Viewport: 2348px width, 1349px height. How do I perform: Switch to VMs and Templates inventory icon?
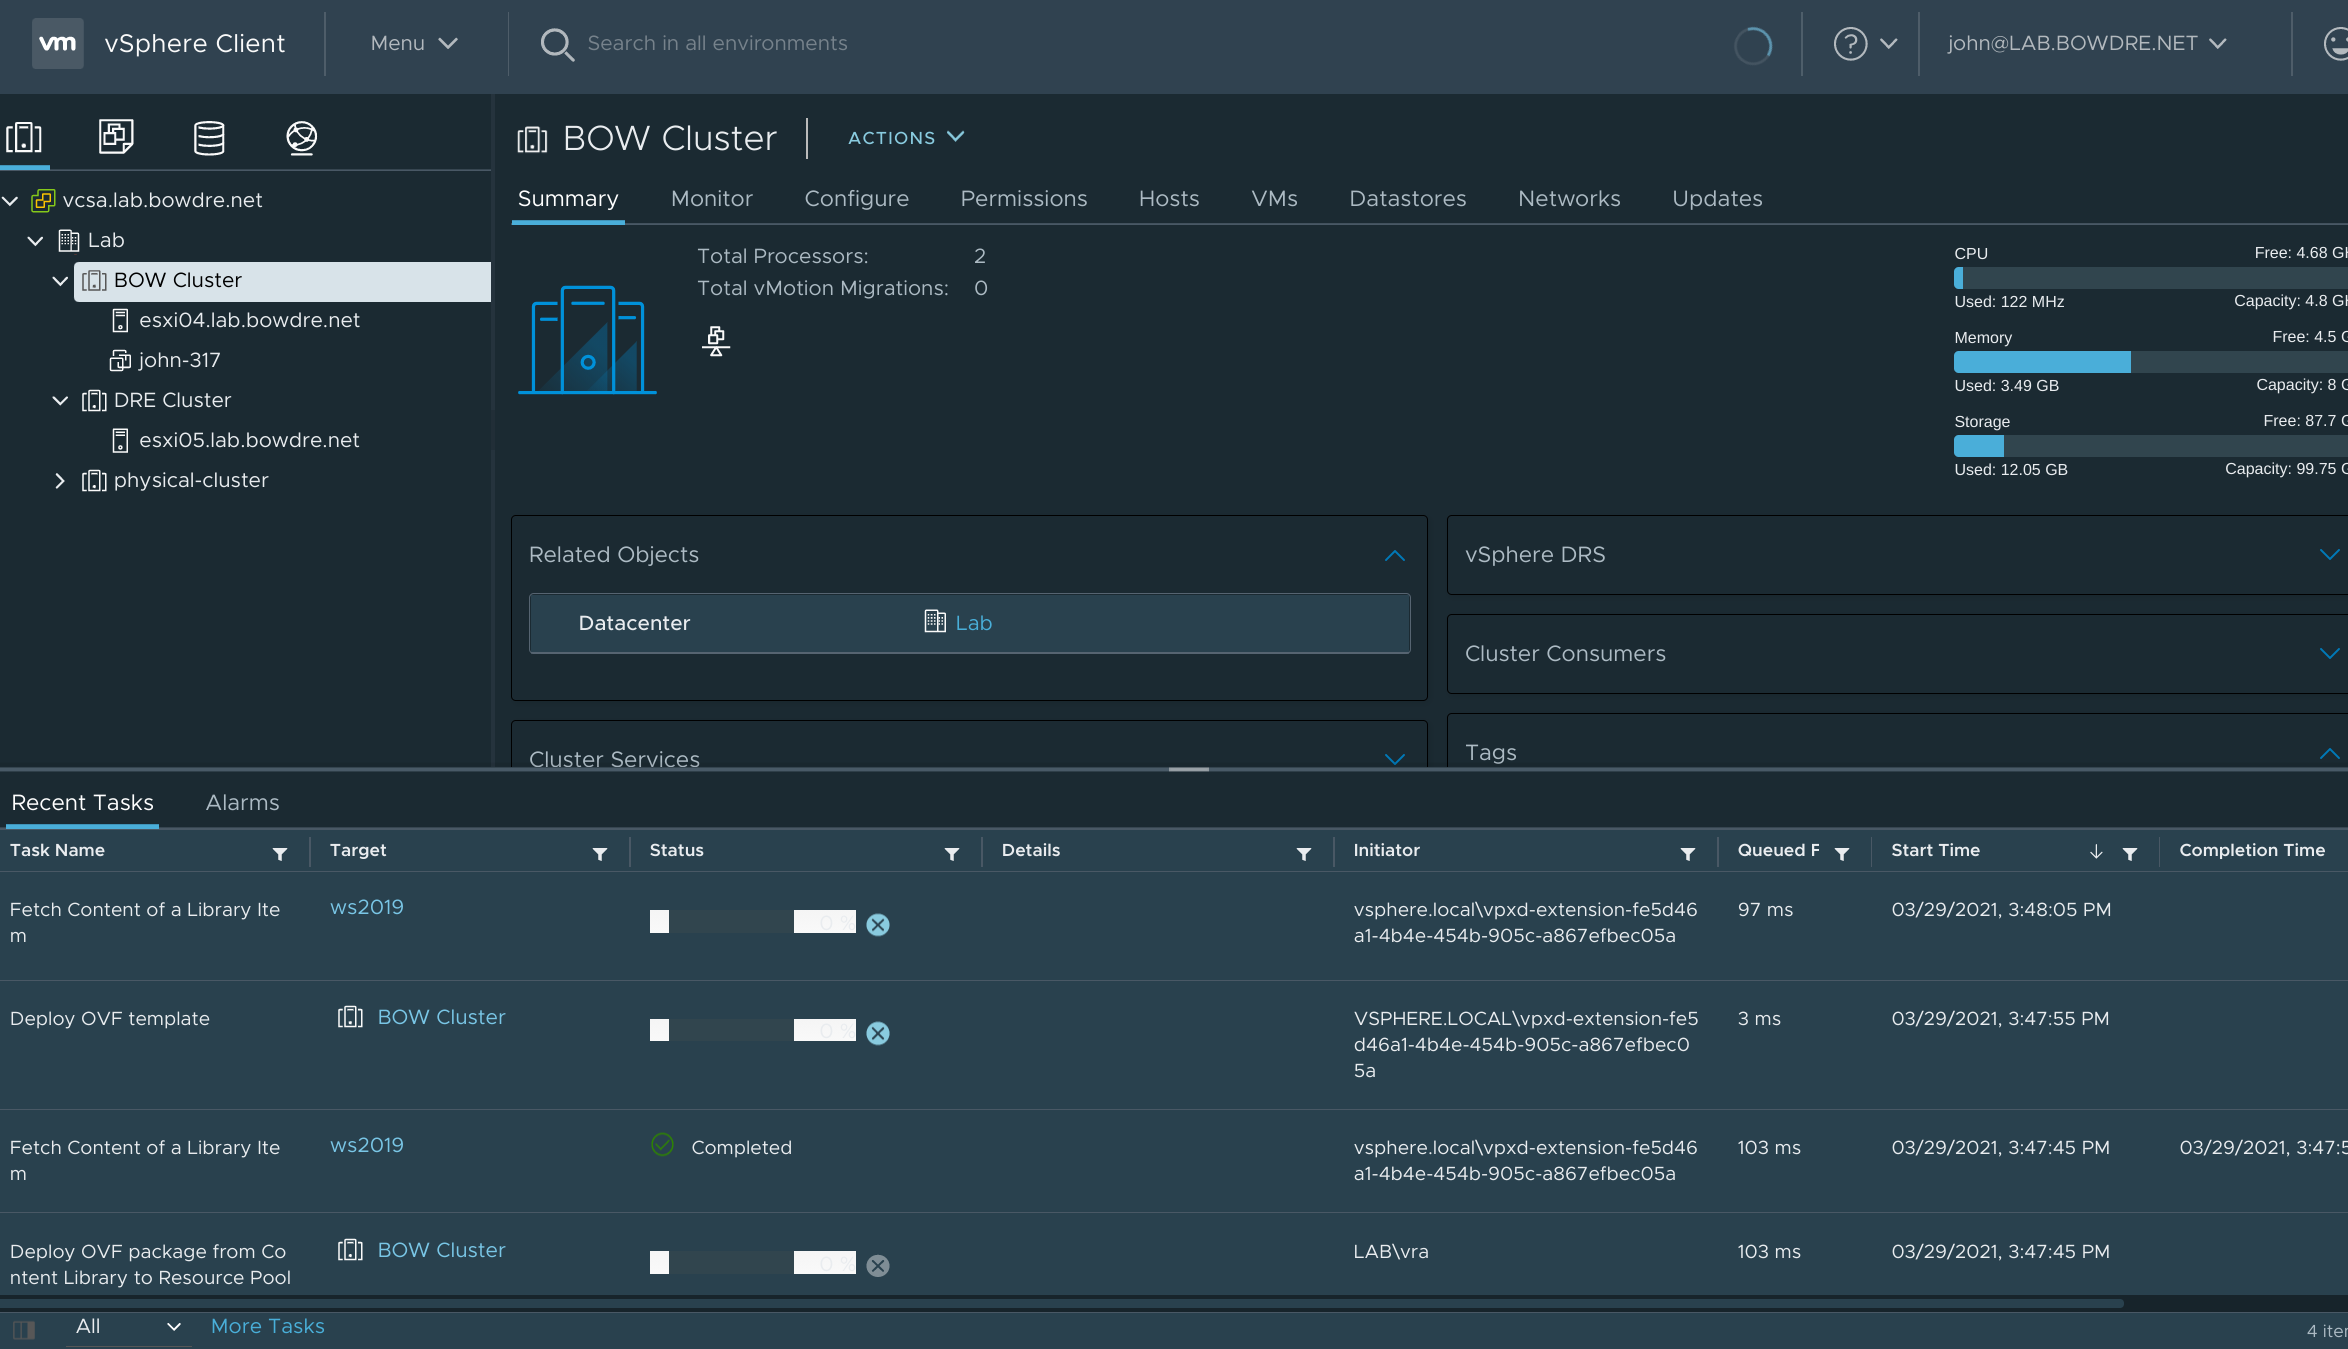116,137
